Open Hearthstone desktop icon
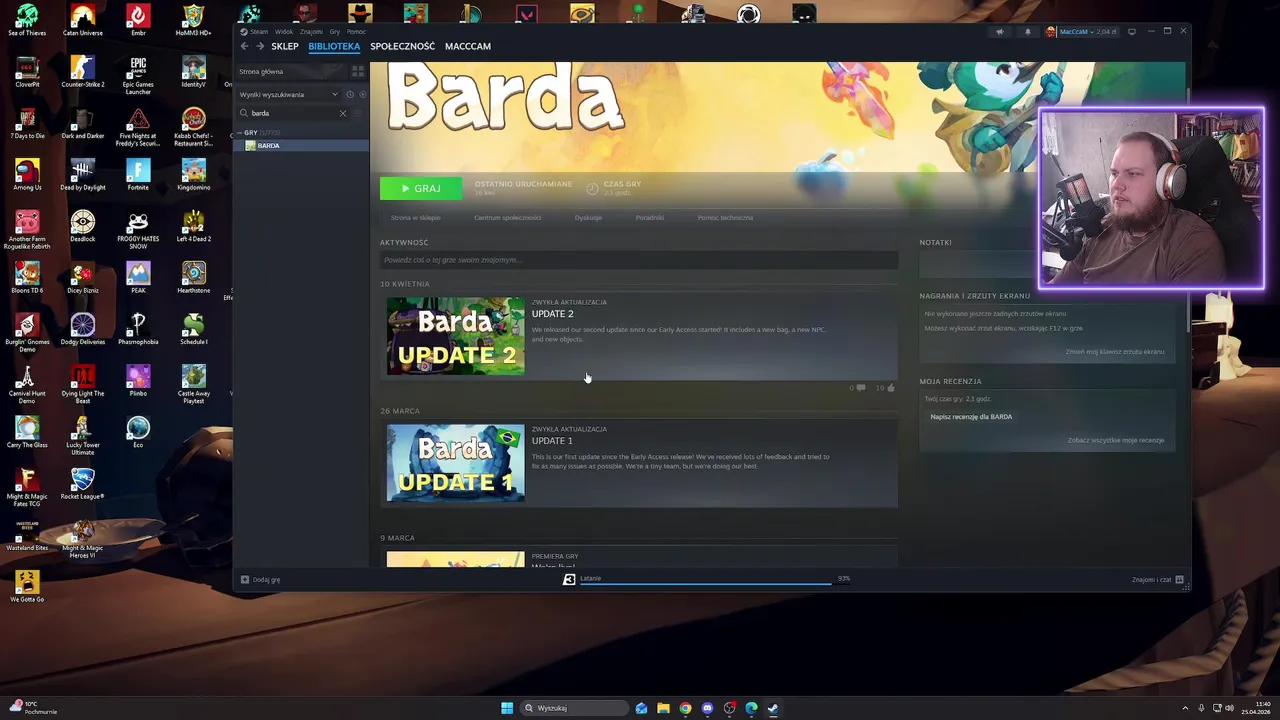1280x720 pixels. pyautogui.click(x=194, y=277)
